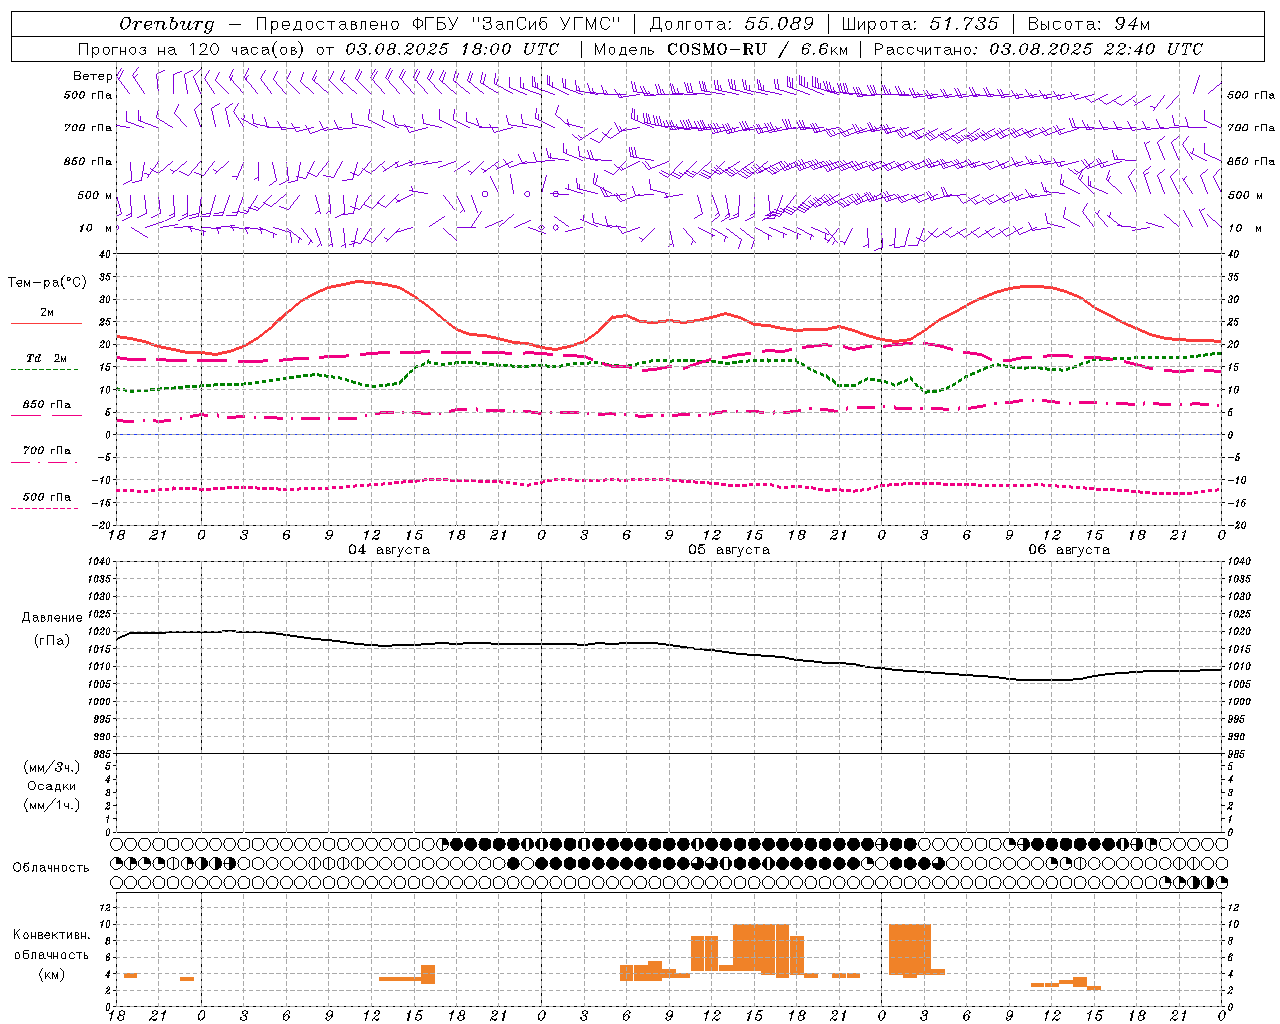
Task: Click the 'Долгота: 55.089' longitude value
Action: tap(732, 24)
